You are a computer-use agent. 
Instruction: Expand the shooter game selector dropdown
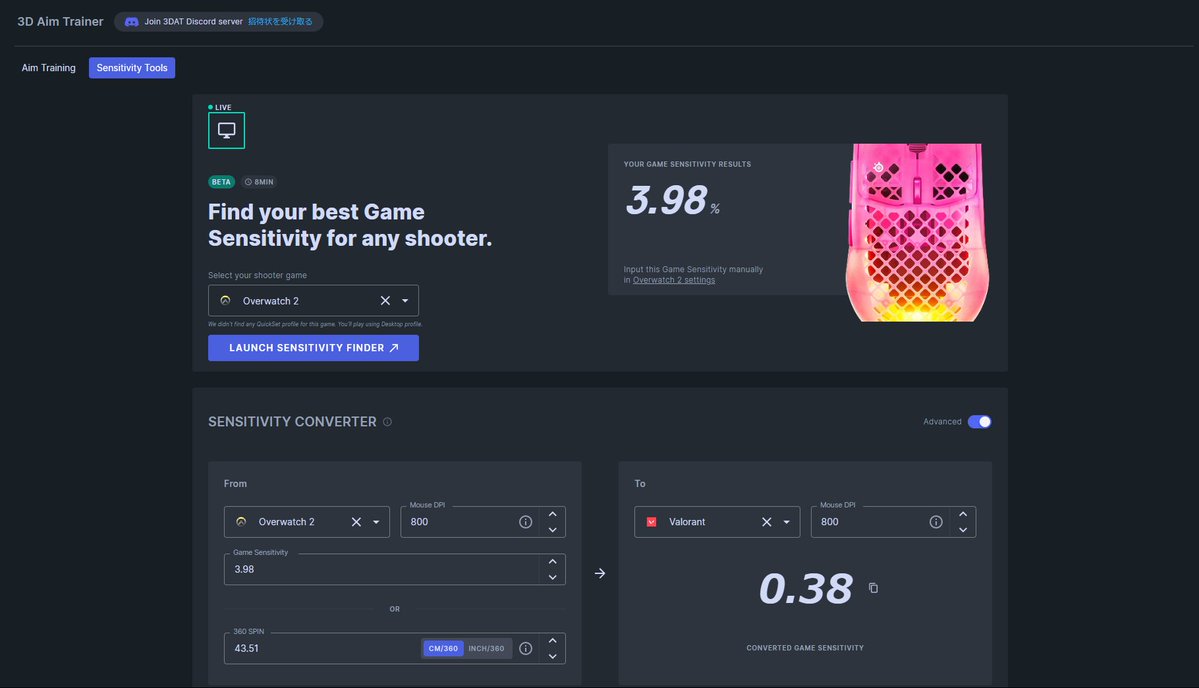(405, 300)
